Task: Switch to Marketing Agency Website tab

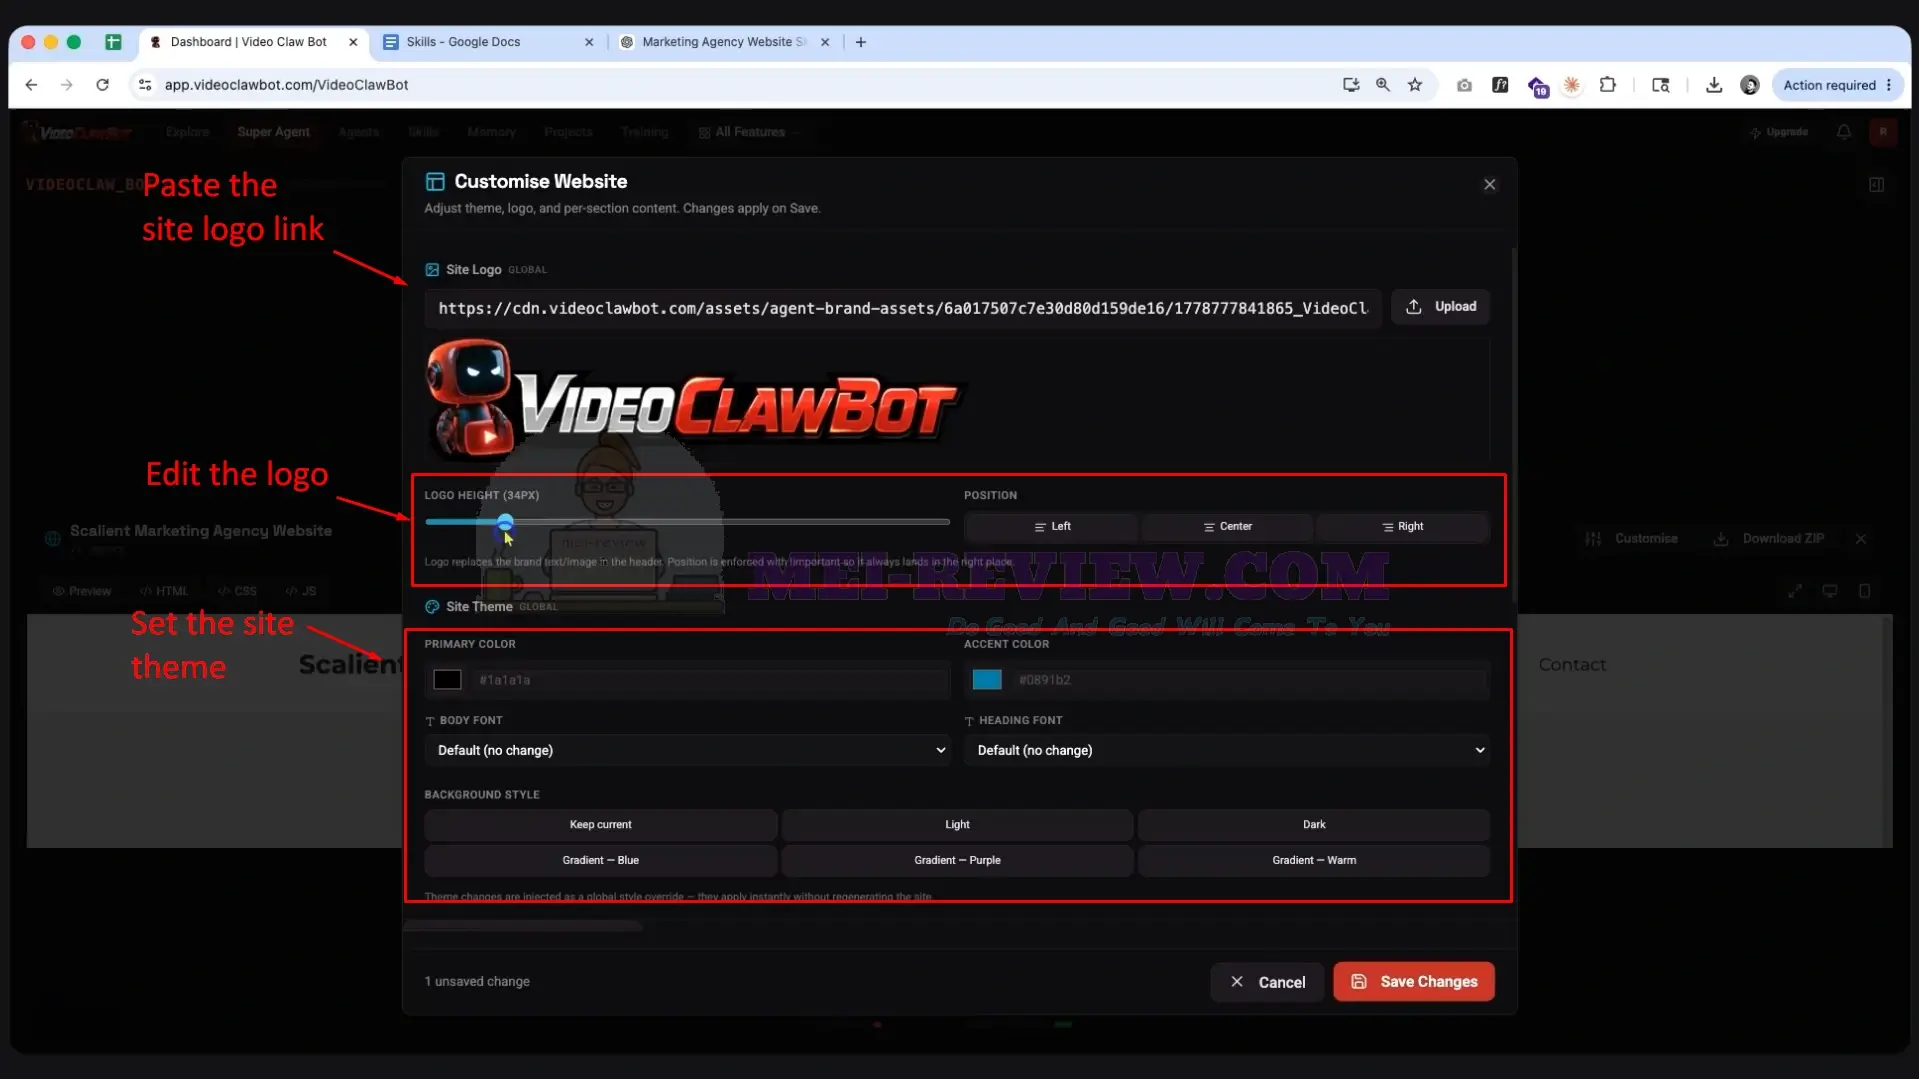Action: pos(723,42)
